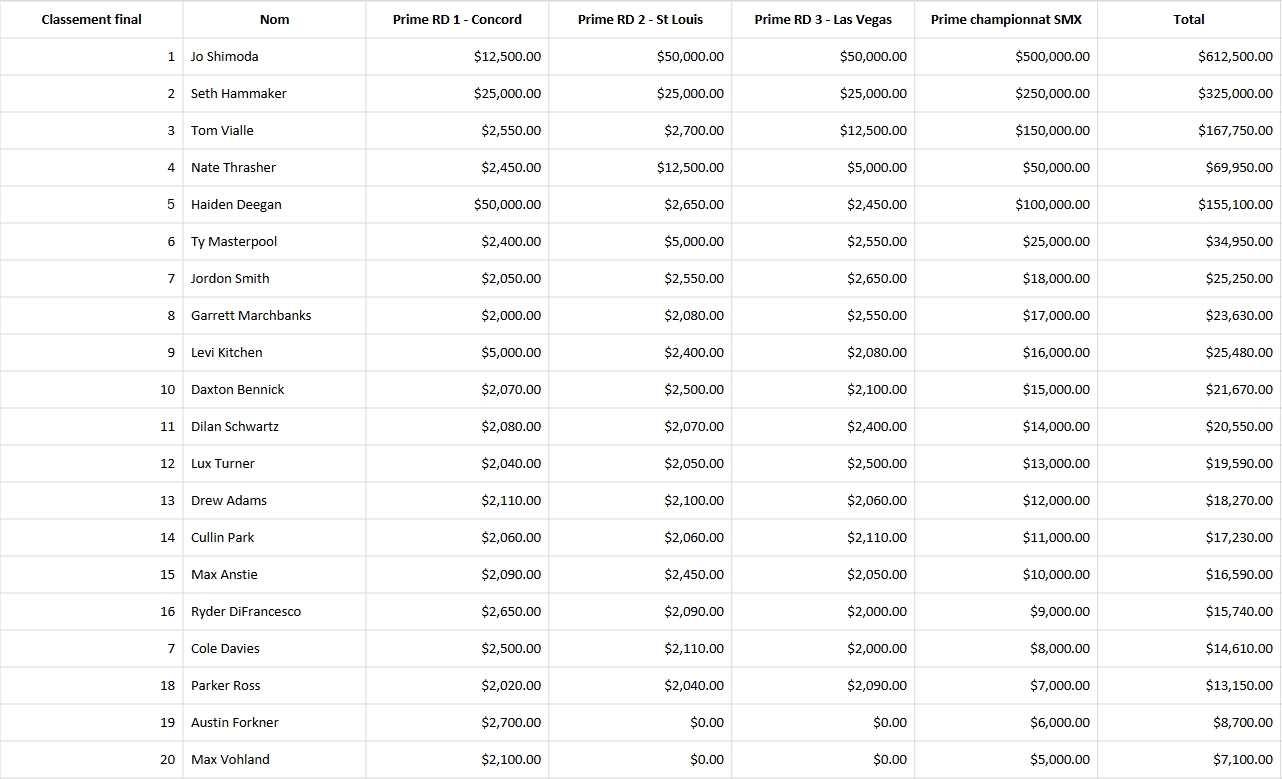Select the Ryder DiFrancesco name cell

click(274, 611)
